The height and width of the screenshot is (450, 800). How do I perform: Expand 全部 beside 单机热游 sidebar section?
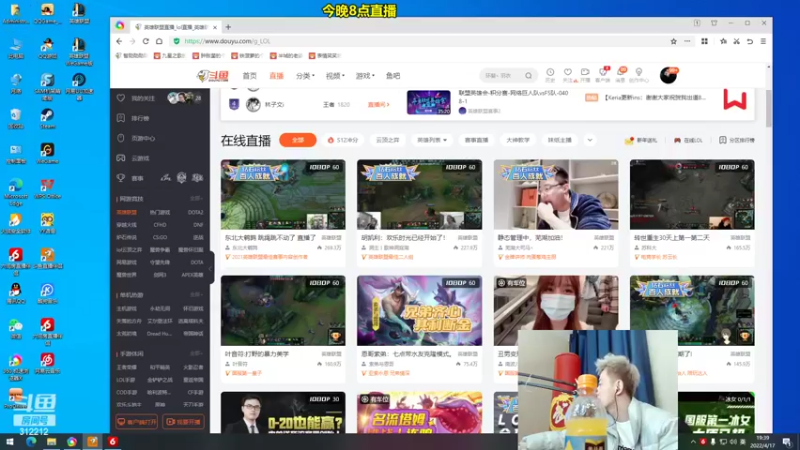(196, 294)
